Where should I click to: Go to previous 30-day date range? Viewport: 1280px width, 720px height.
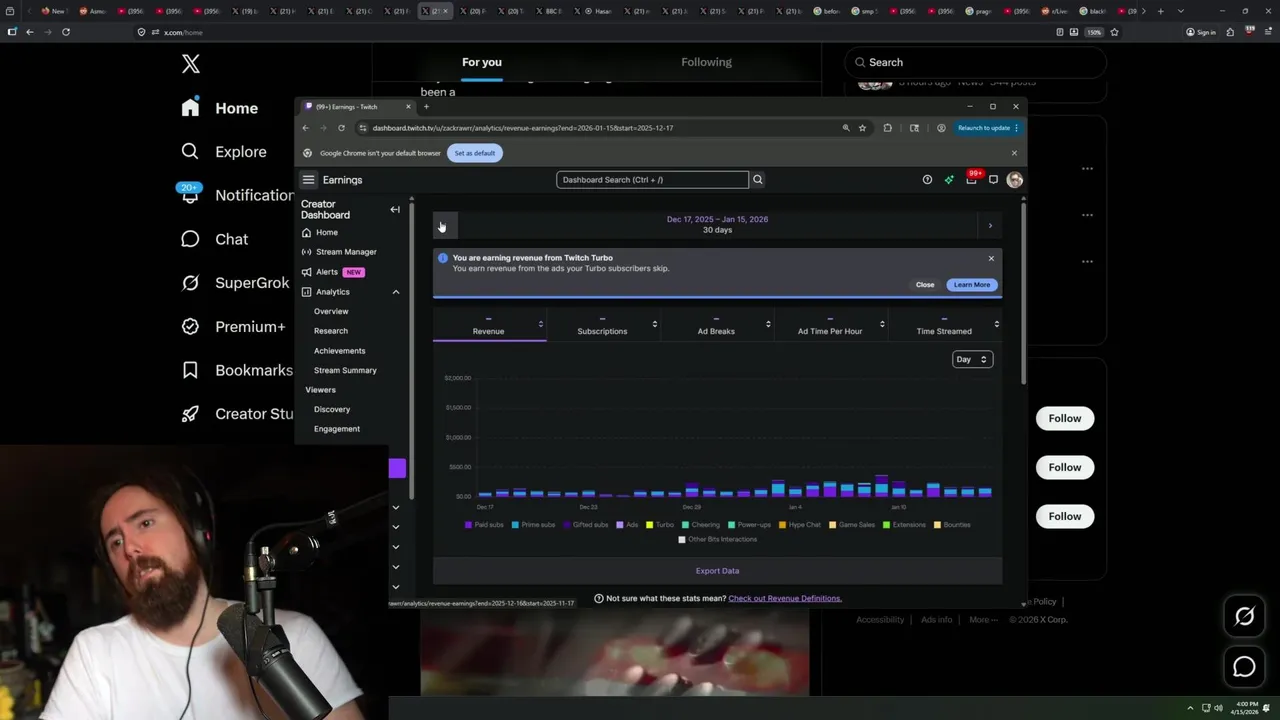(444, 226)
